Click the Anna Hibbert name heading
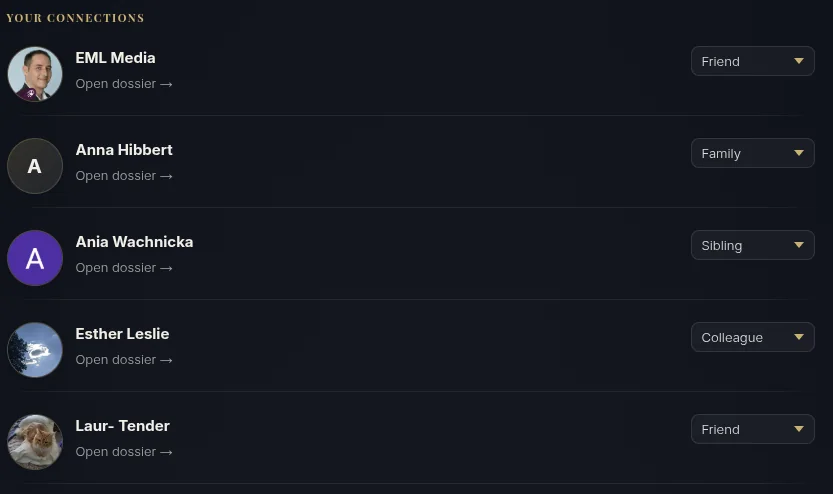Screen dimensions: 833x494 click(x=124, y=150)
